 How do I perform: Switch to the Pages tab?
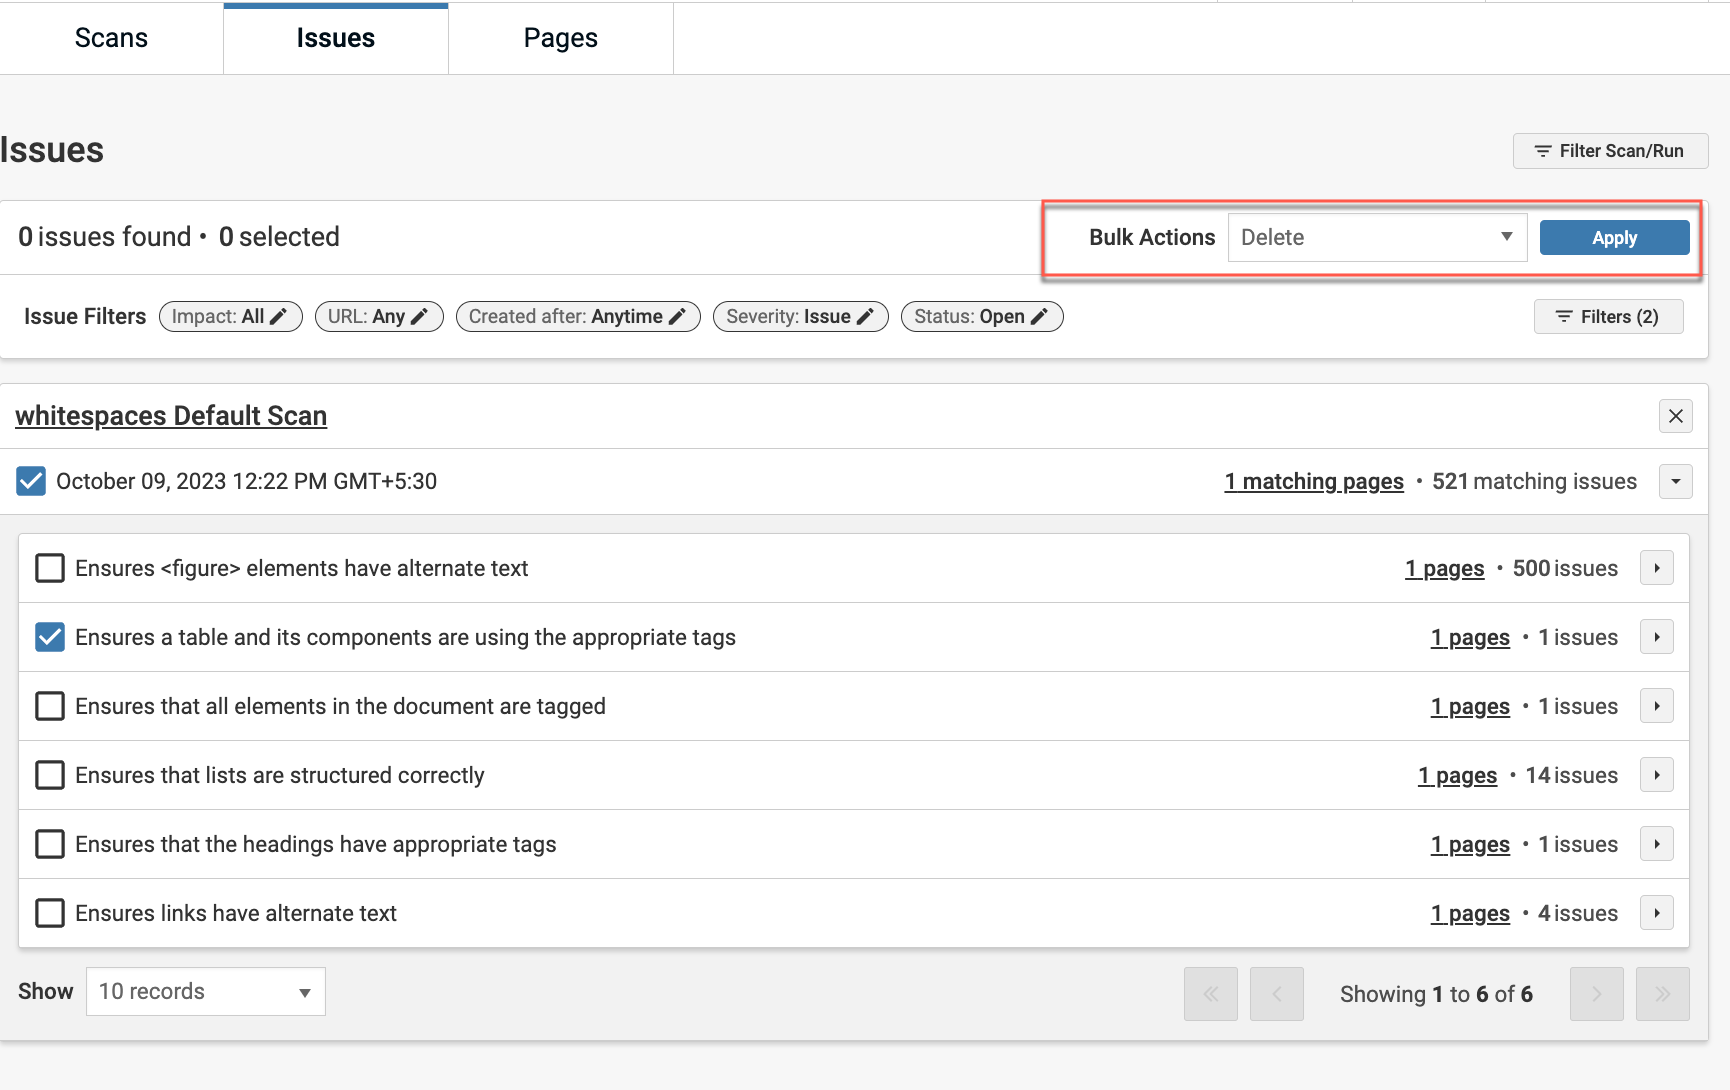coord(560,38)
